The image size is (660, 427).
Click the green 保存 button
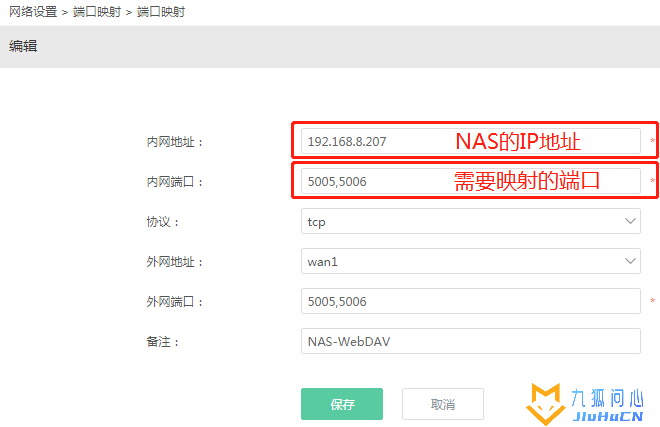342,404
